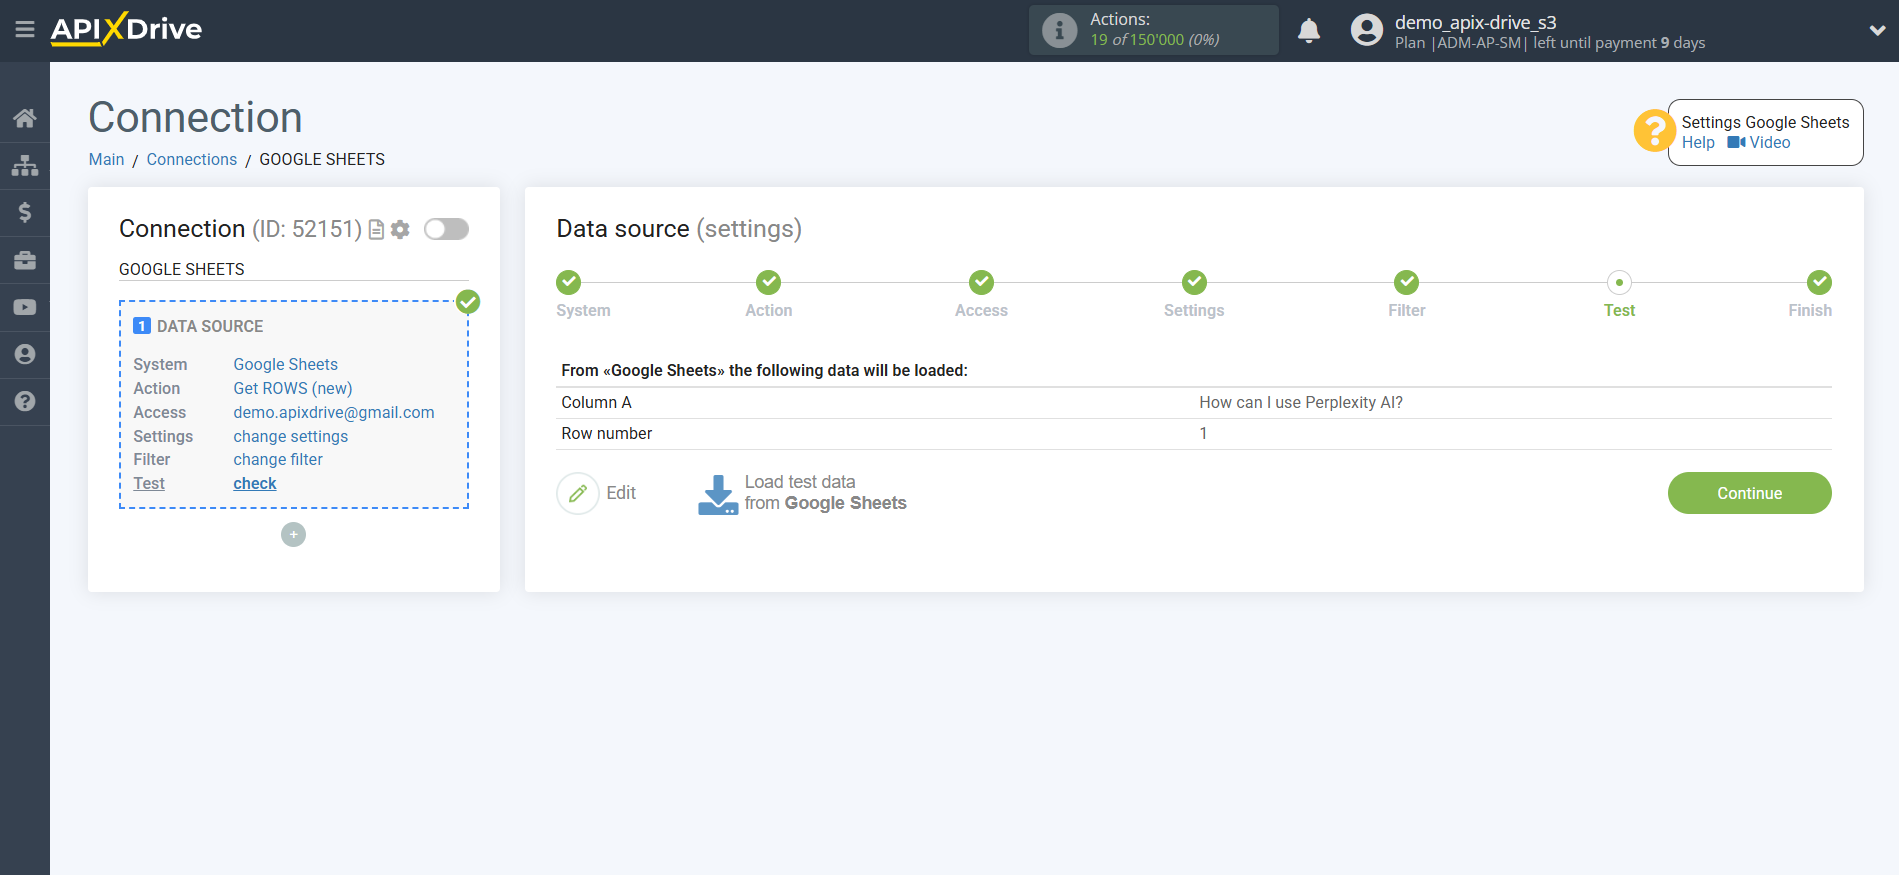Viewport: 1899px width, 875px height.
Task: Toggle the connection on/off switch
Action: [x=446, y=229]
